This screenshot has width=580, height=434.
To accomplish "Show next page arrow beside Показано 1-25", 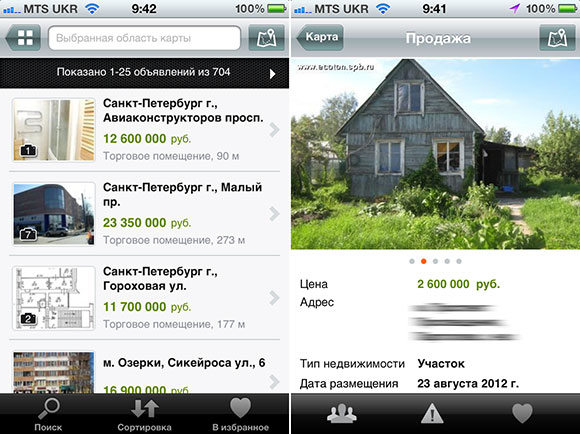I will pos(273,74).
